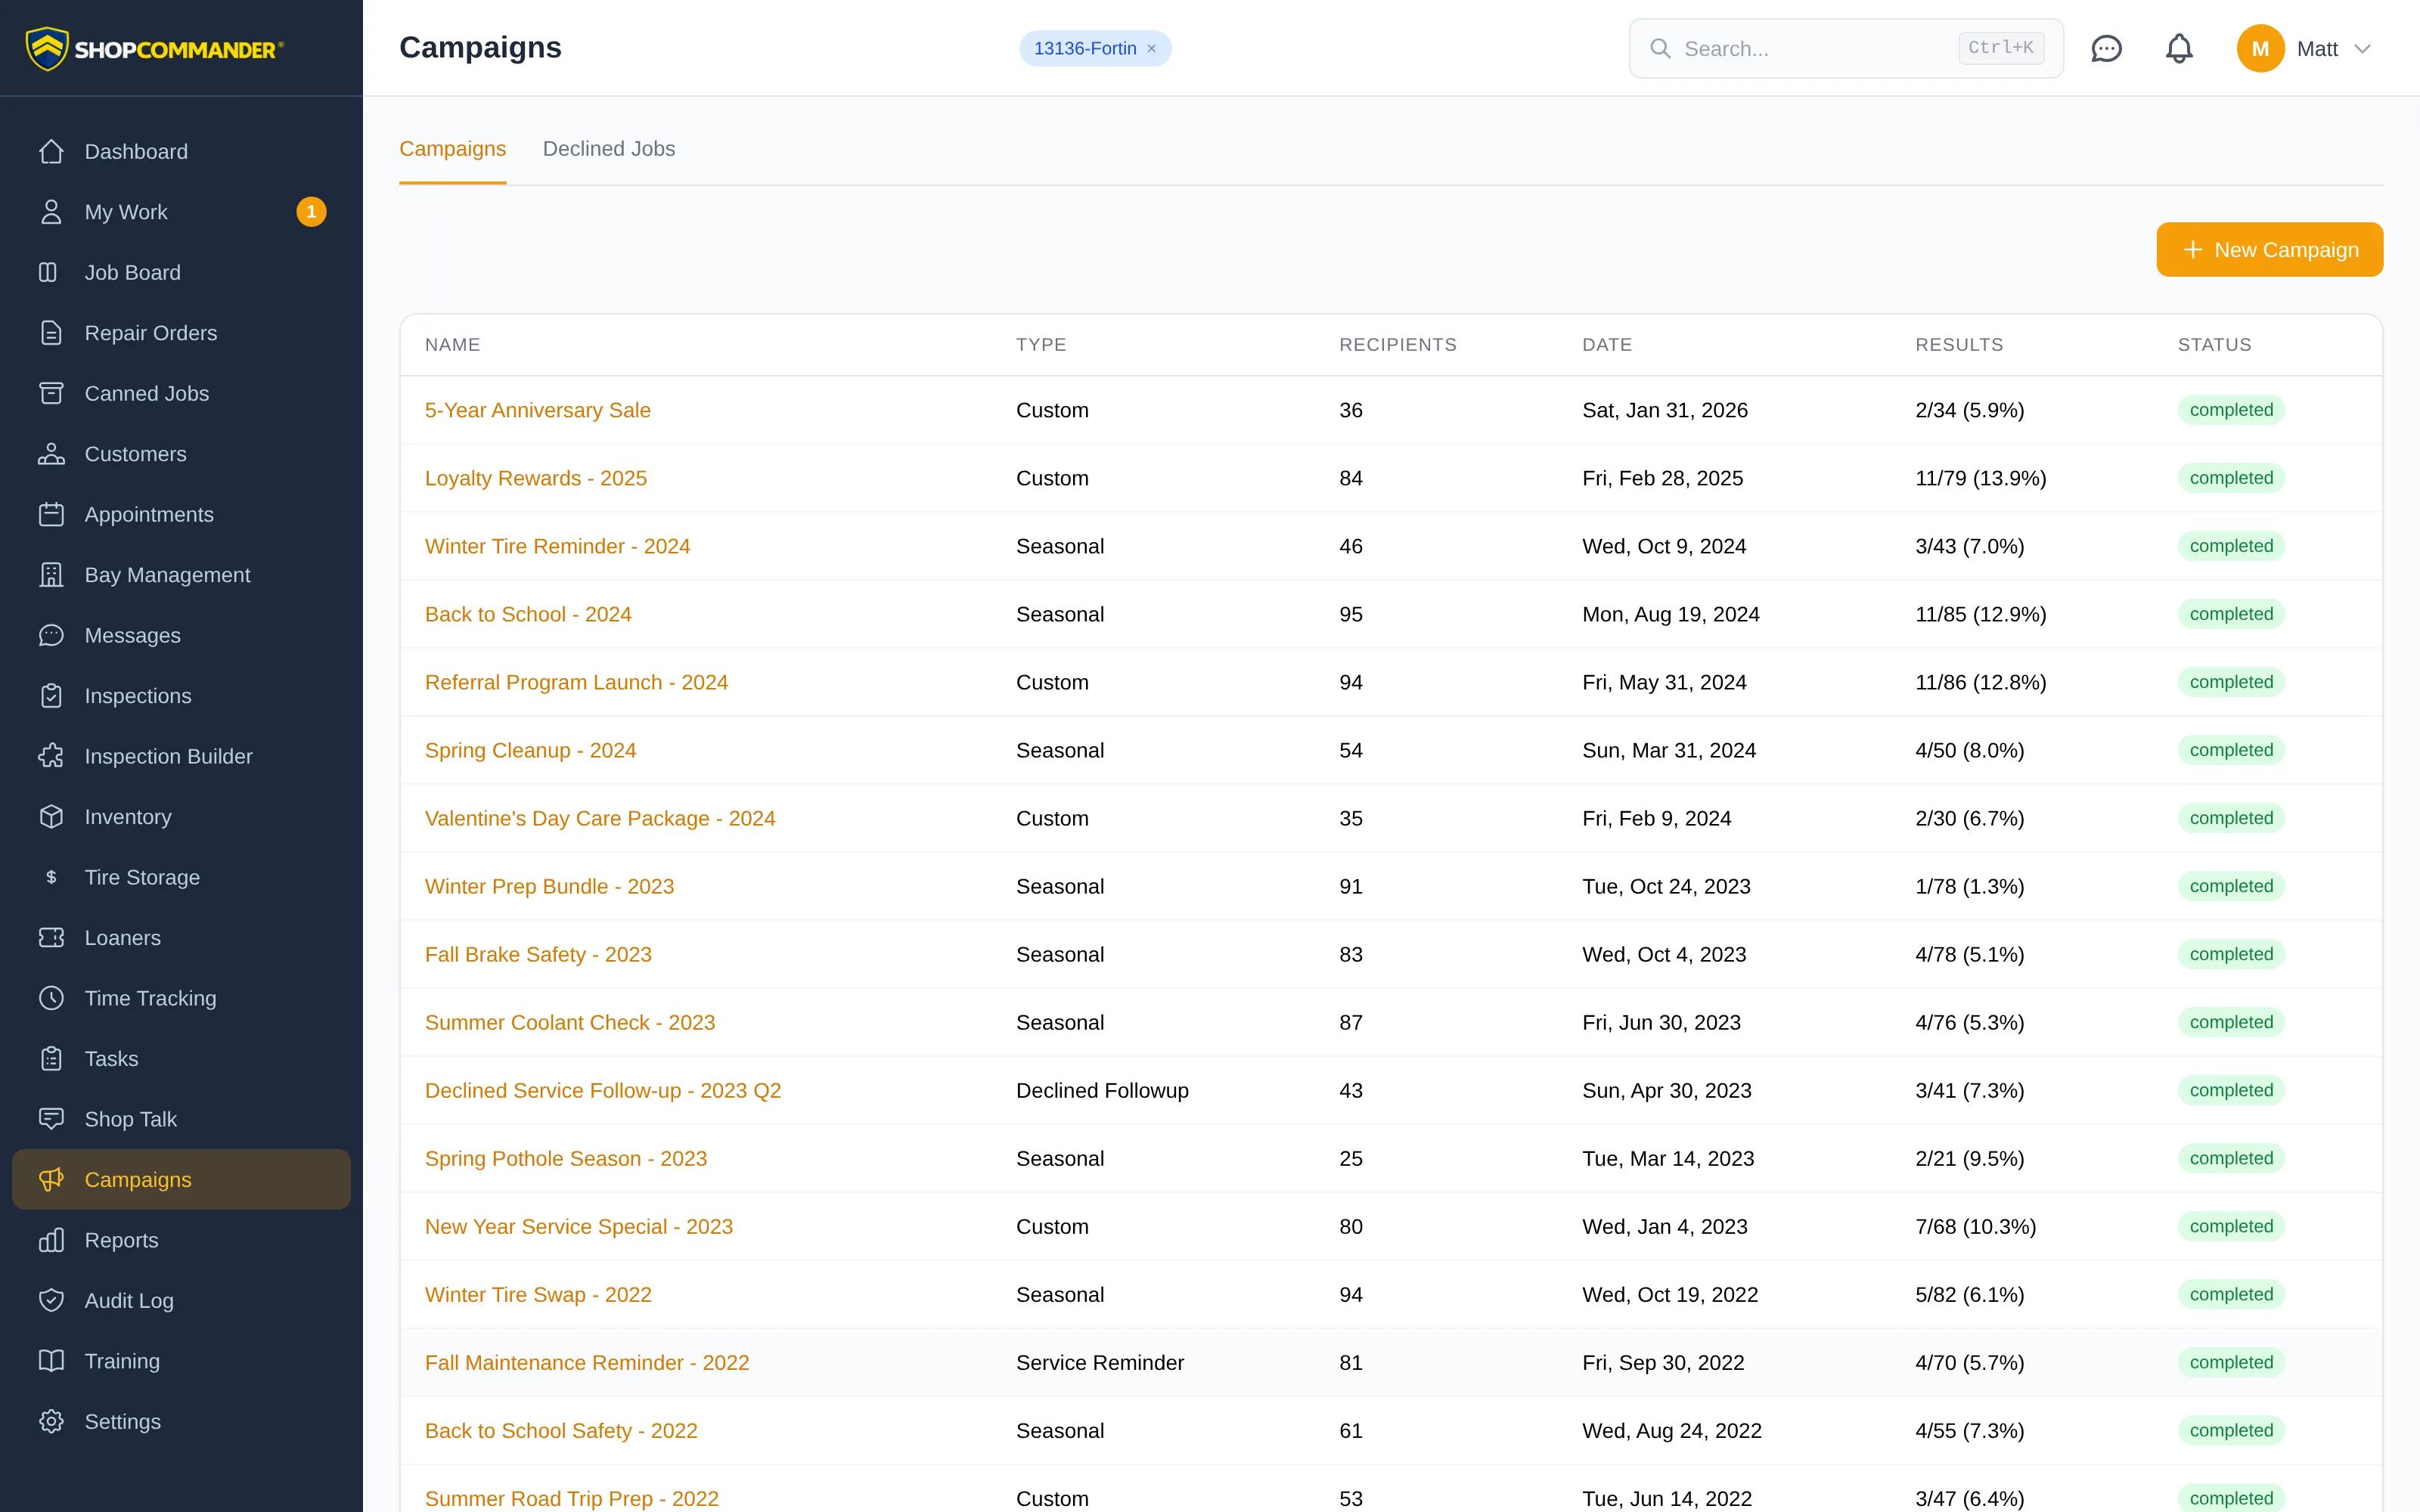2420x1512 pixels.
Task: Open Dashboard home icon in sidebar
Action: pyautogui.click(x=51, y=151)
